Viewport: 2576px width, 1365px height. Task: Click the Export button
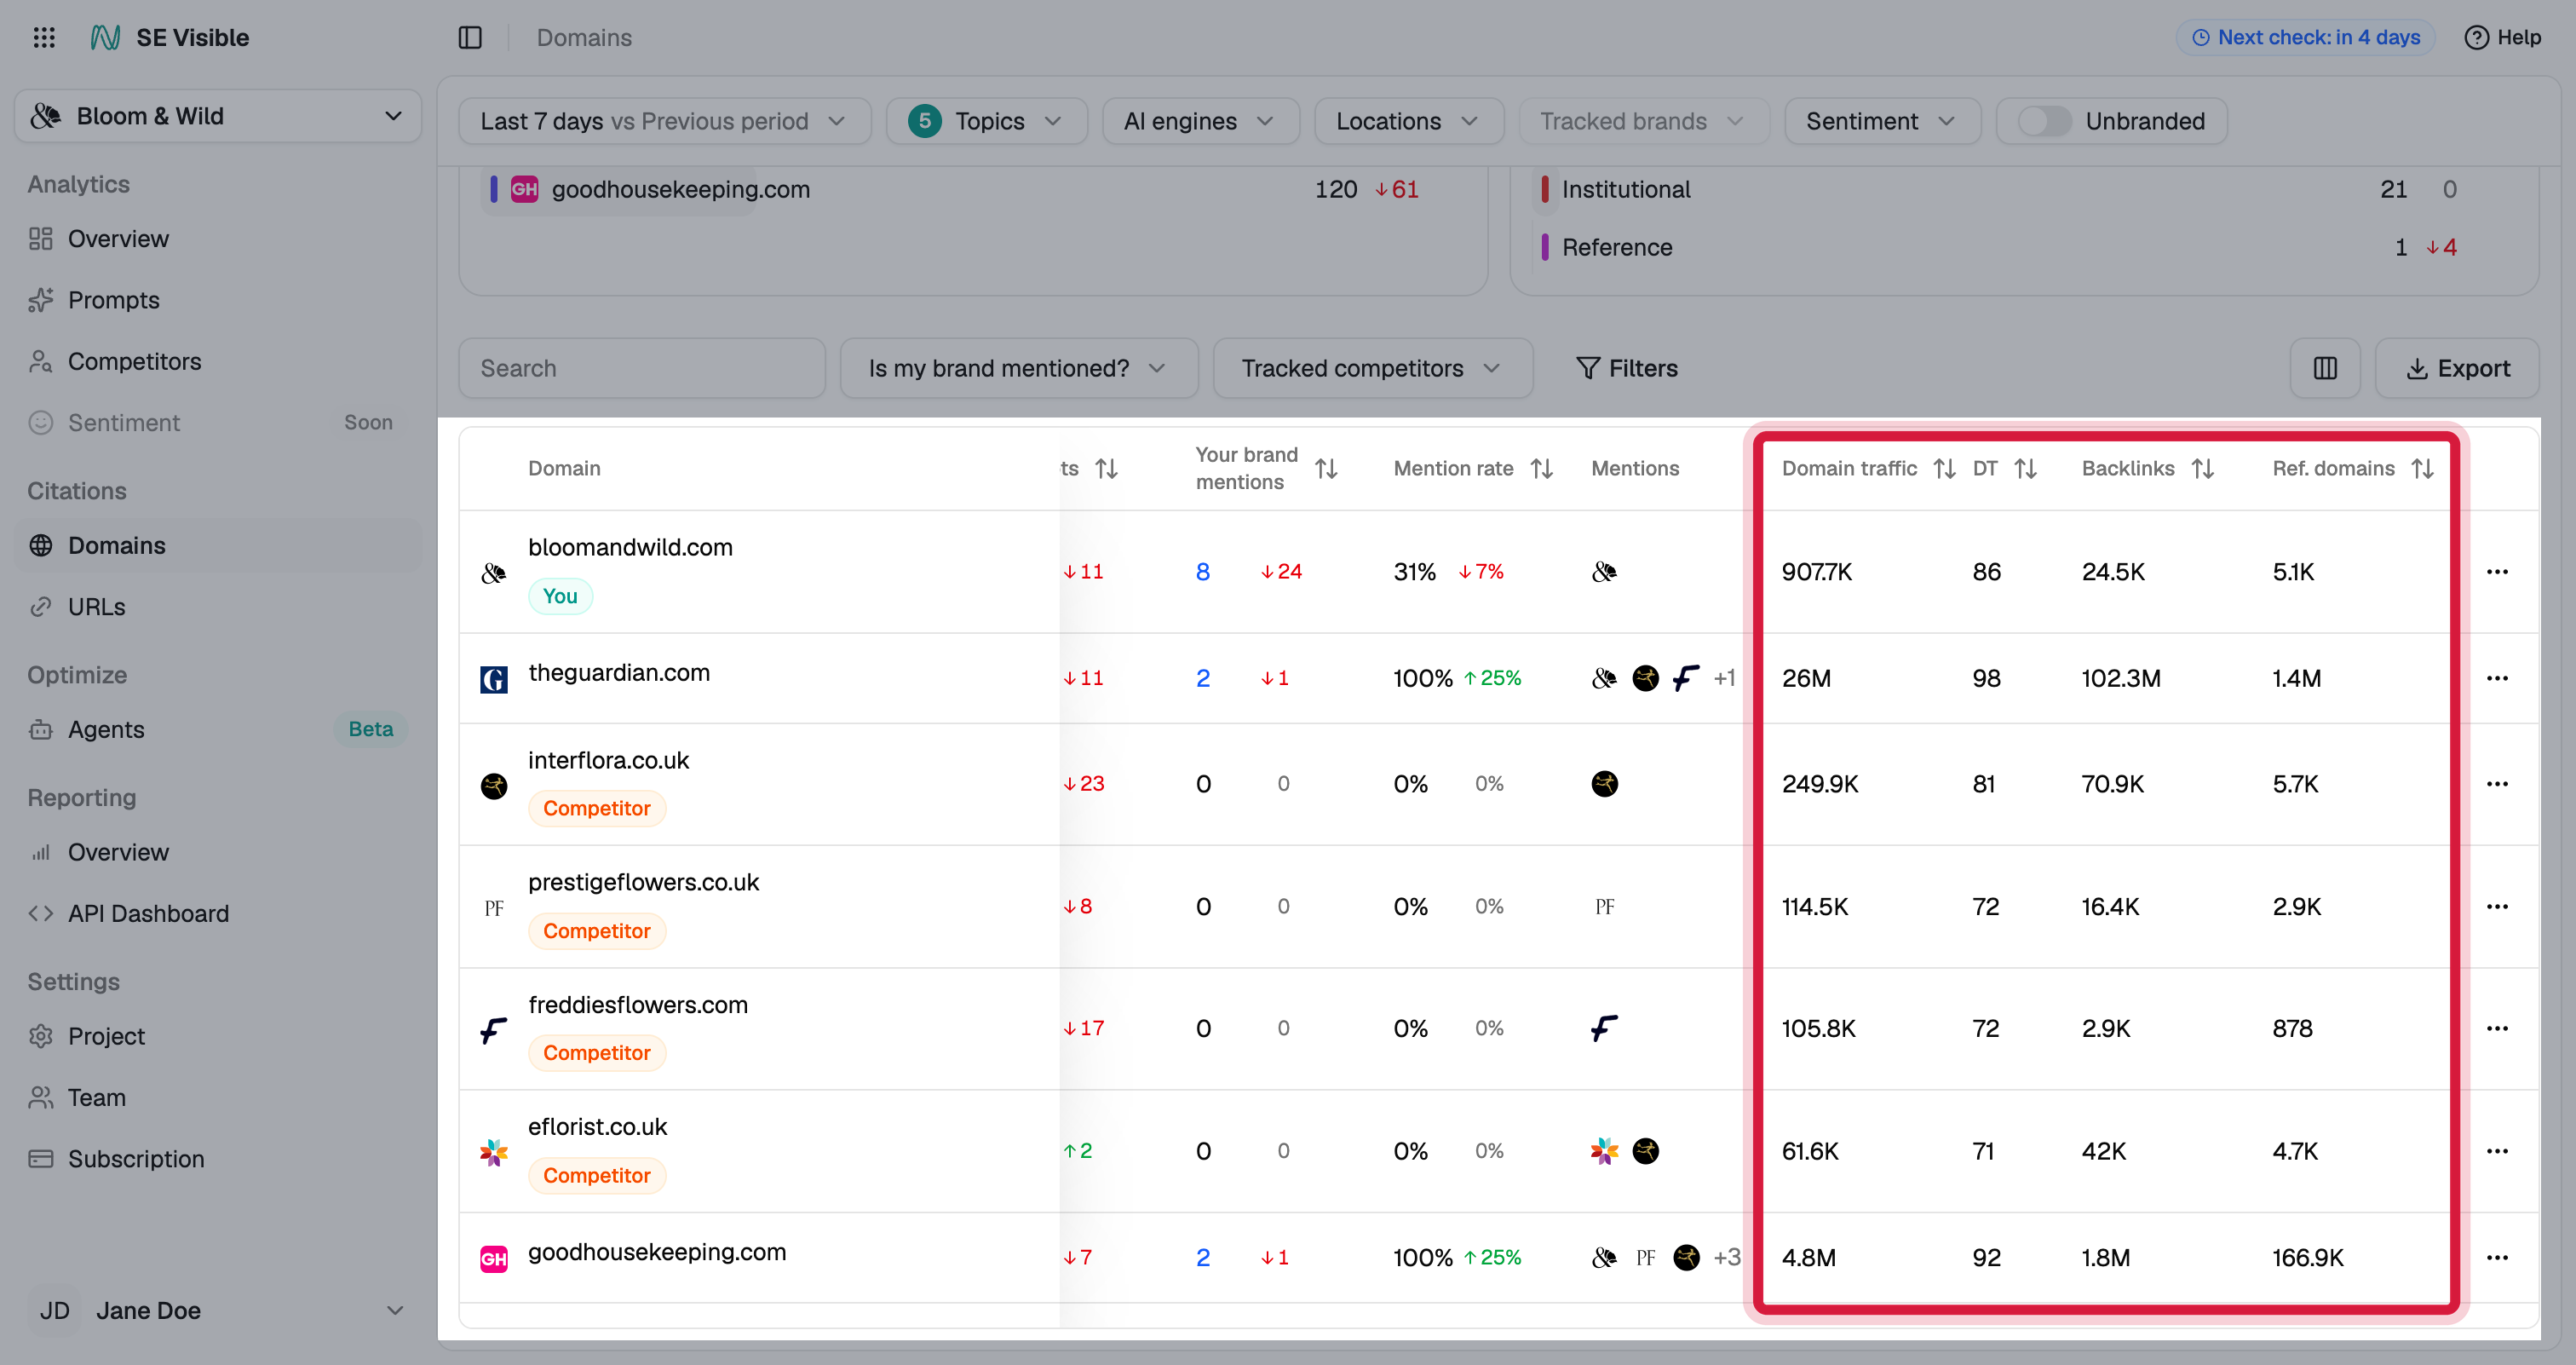[2457, 368]
